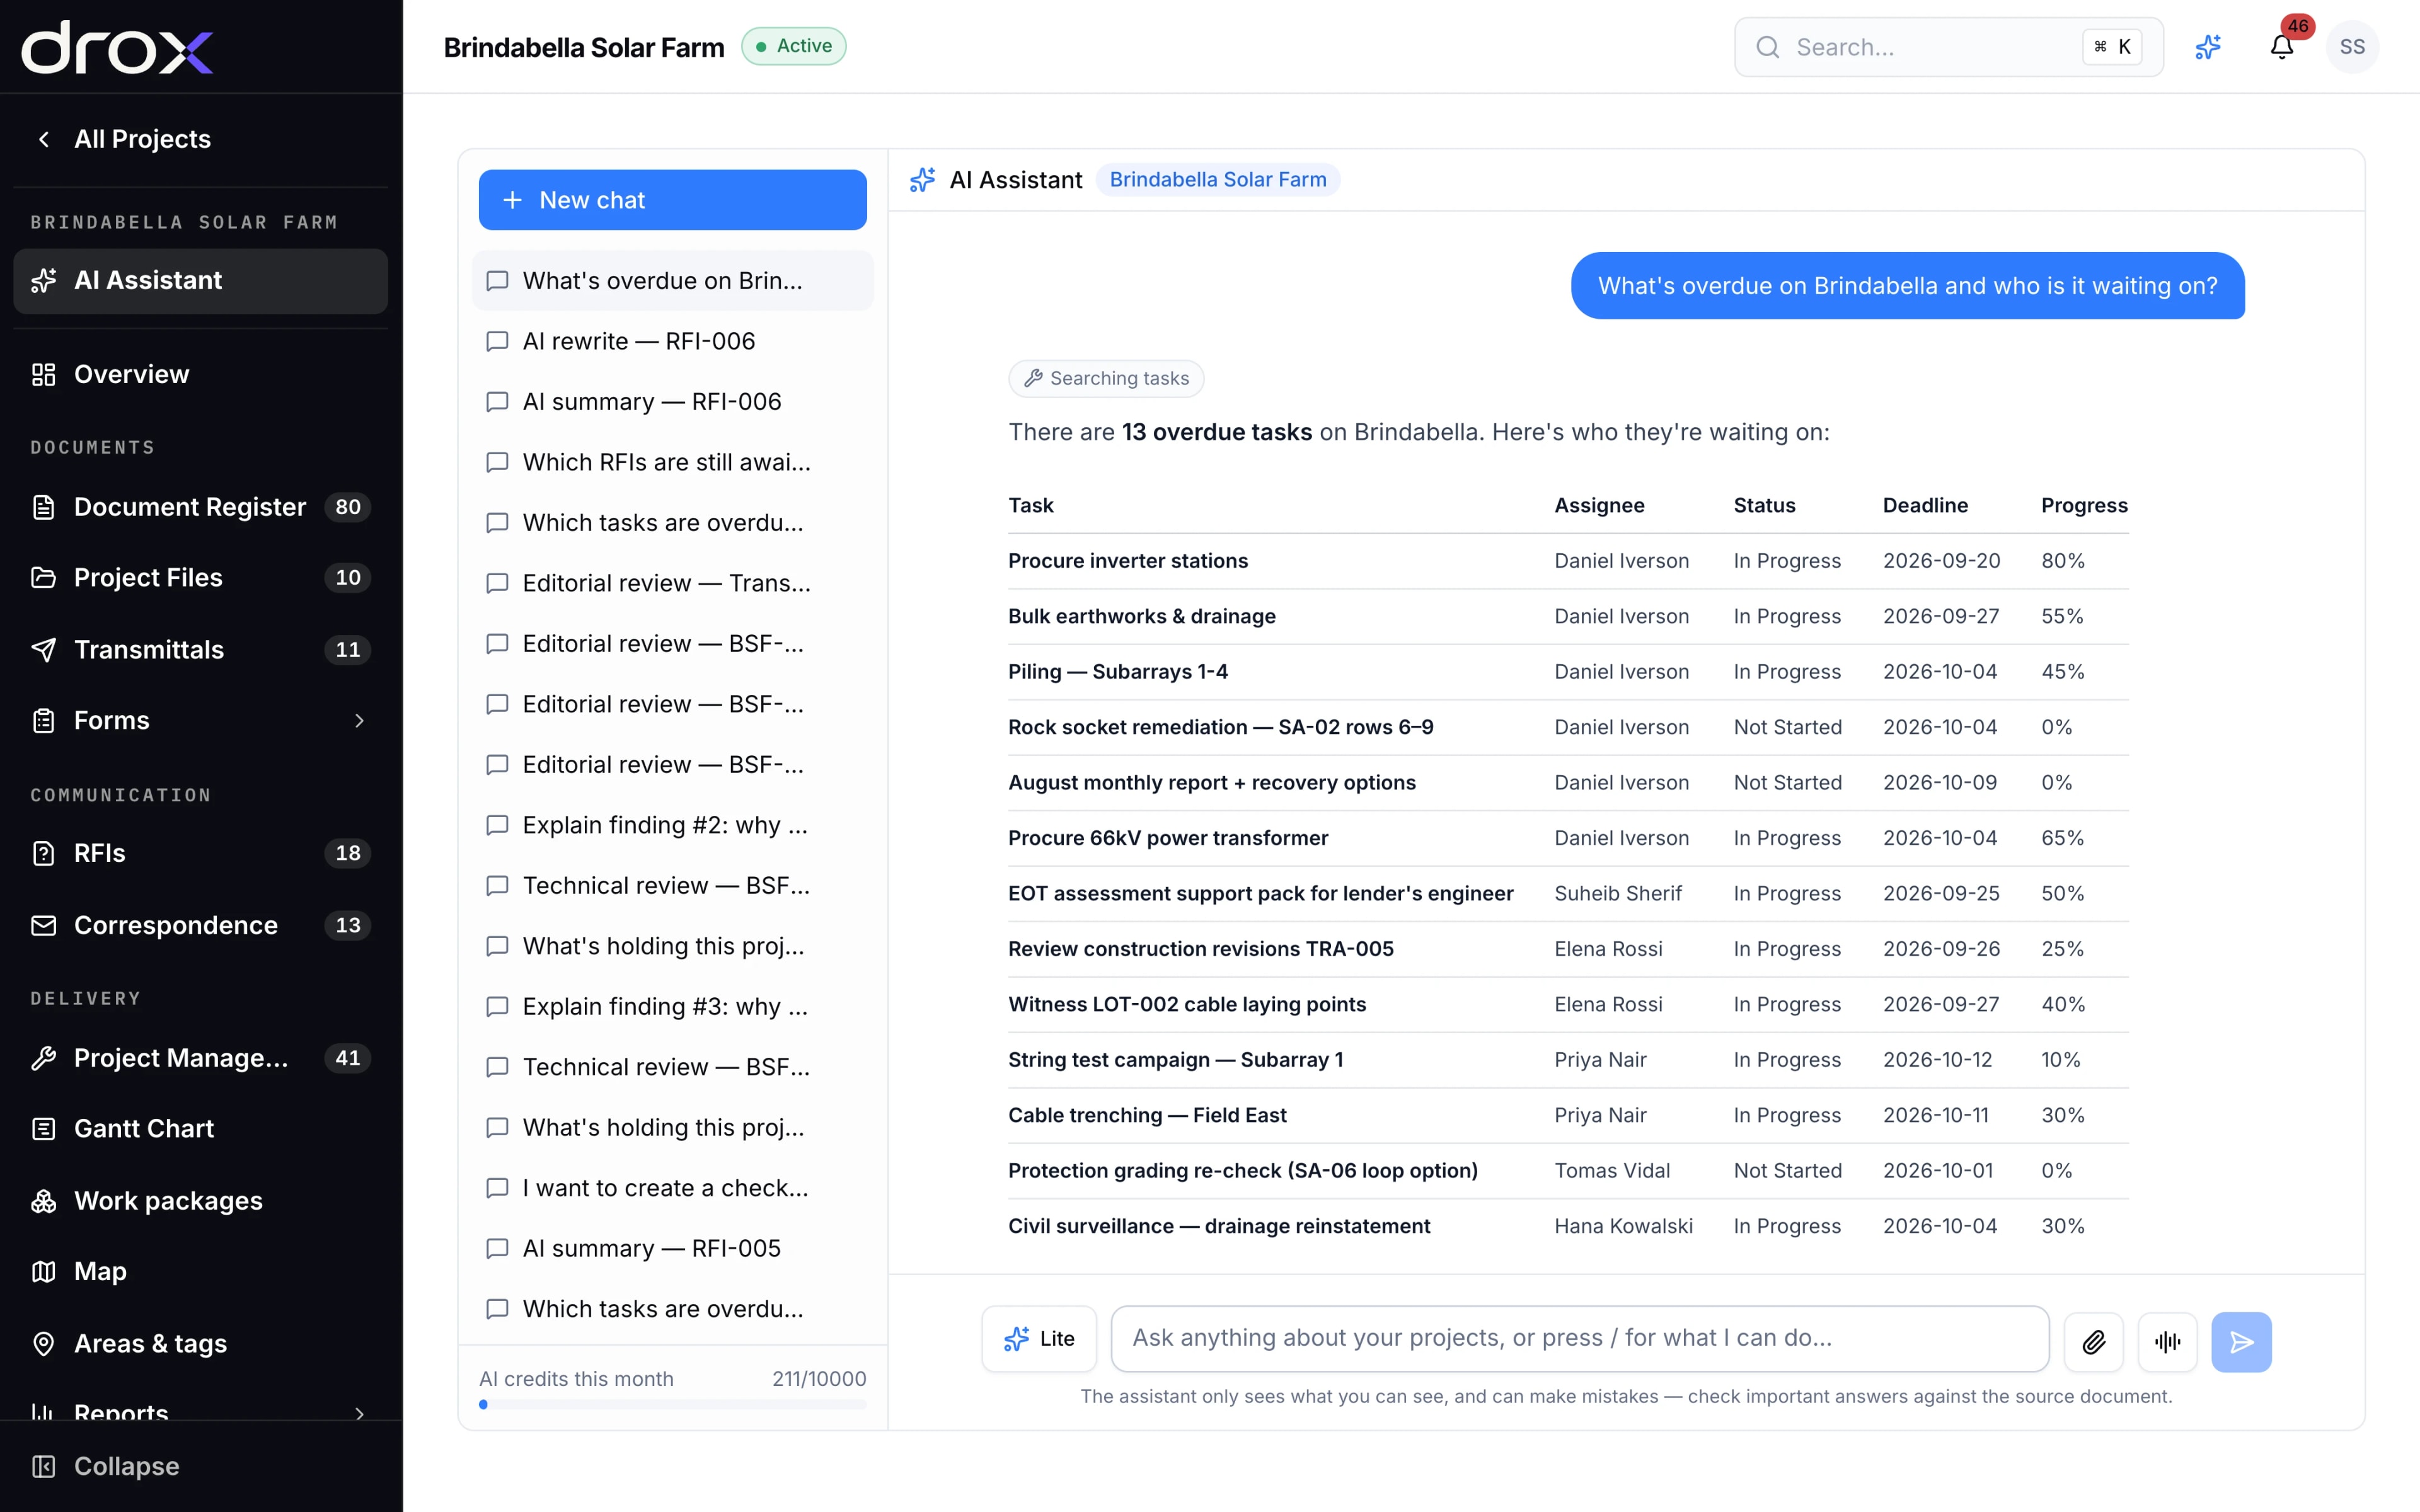Viewport: 2420px width, 1512px height.
Task: Focus the Search field
Action: click(1948, 47)
